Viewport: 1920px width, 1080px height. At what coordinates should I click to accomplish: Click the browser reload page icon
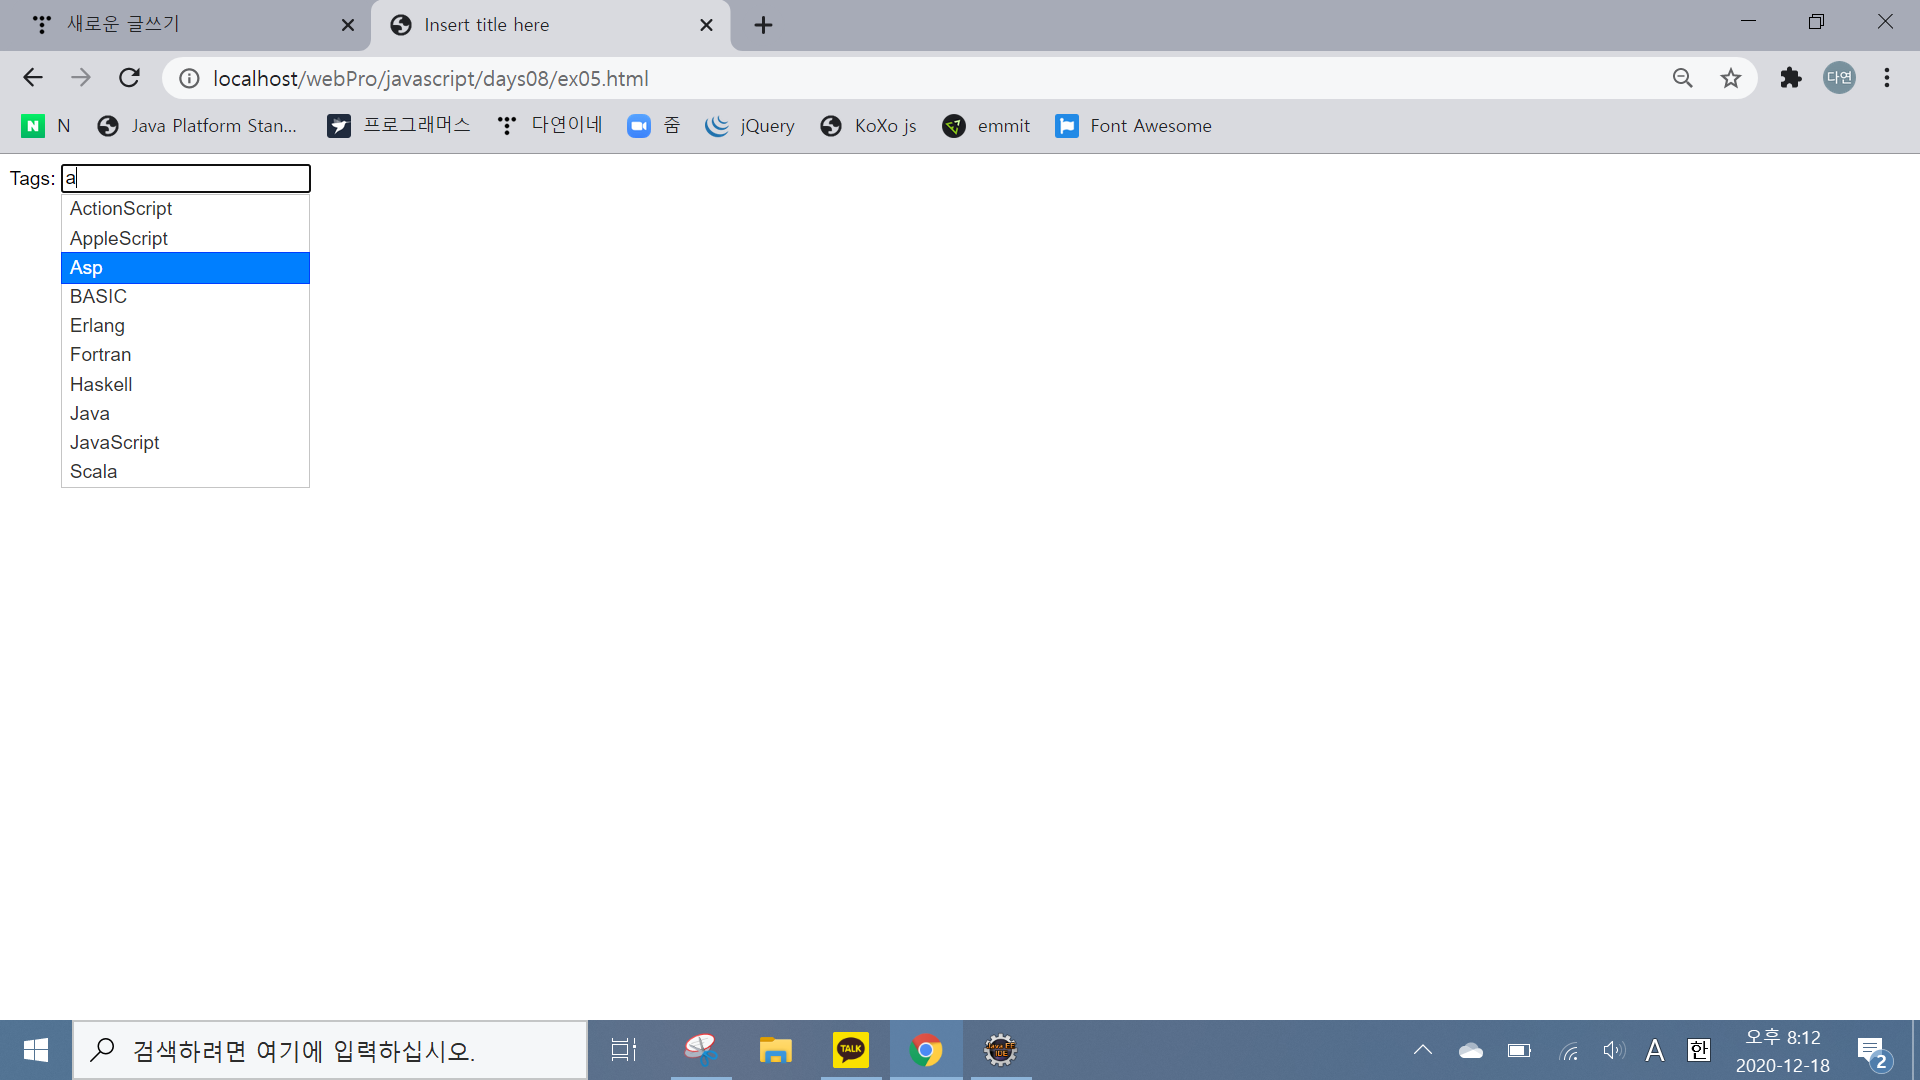click(x=129, y=78)
